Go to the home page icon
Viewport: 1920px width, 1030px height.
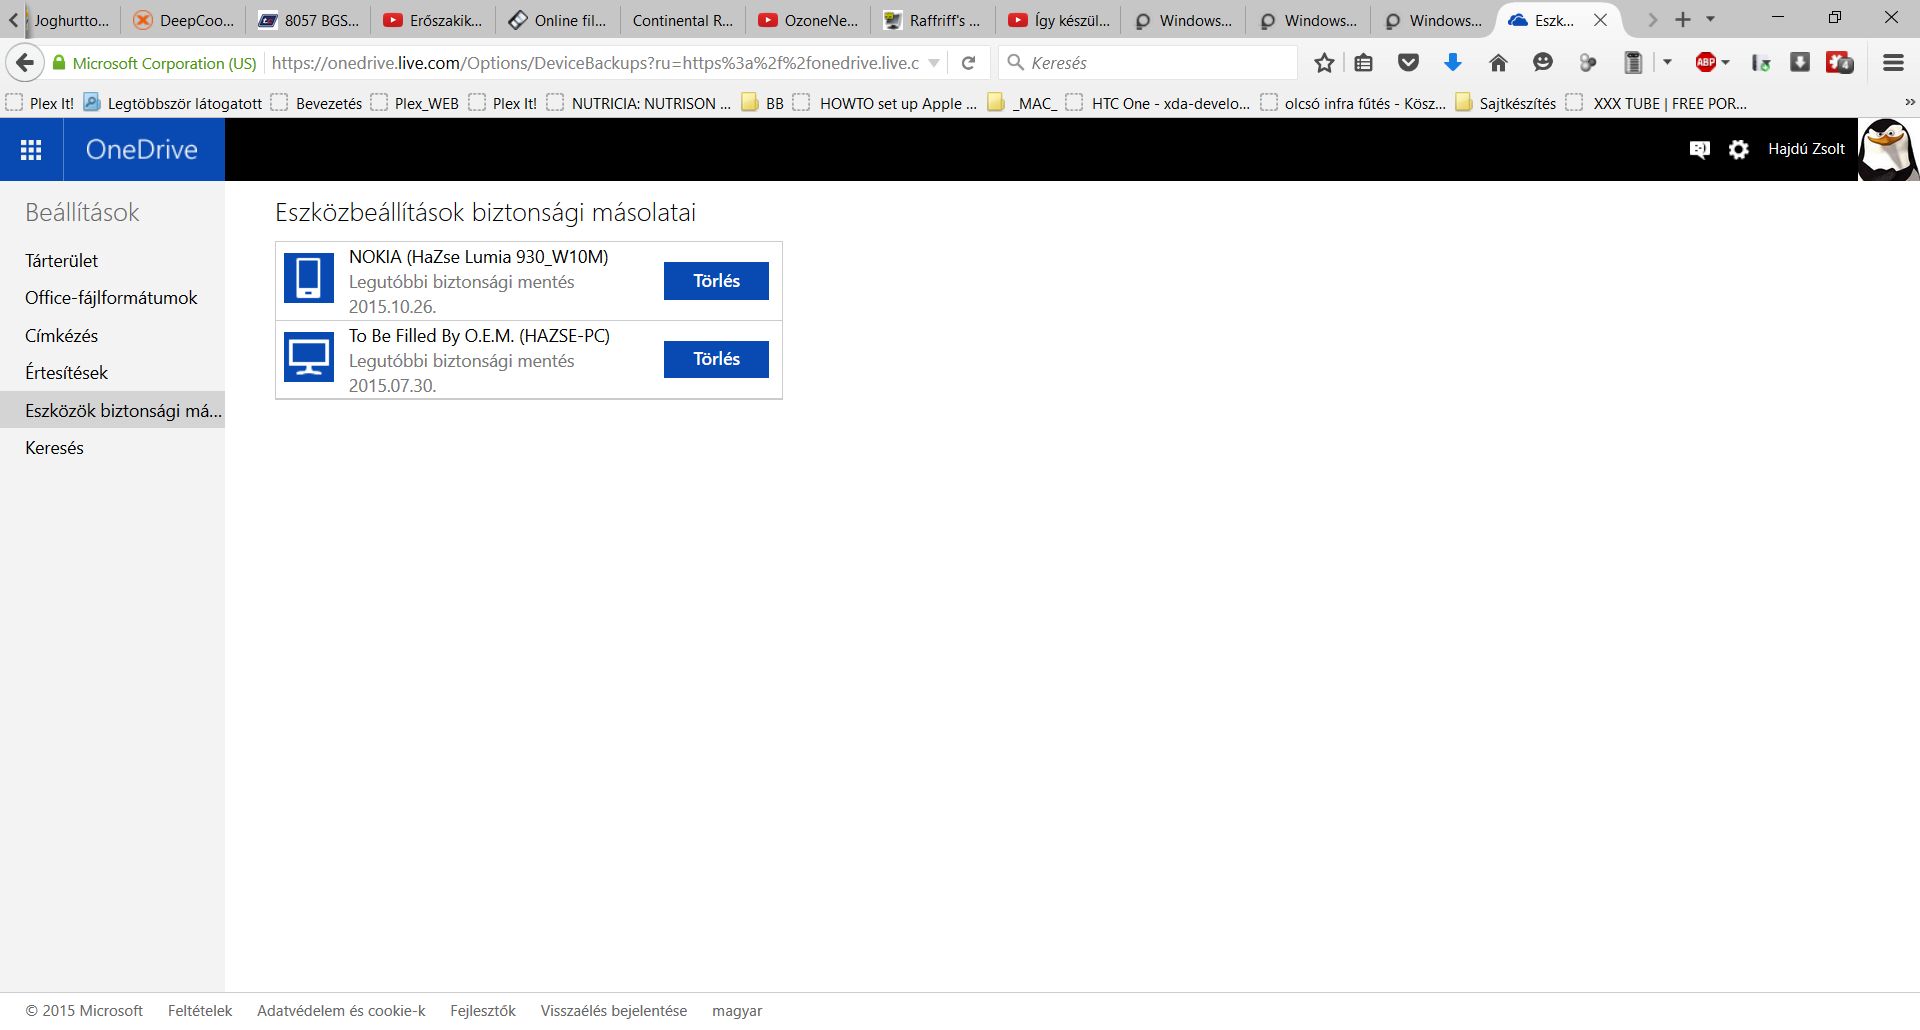pos(1498,63)
